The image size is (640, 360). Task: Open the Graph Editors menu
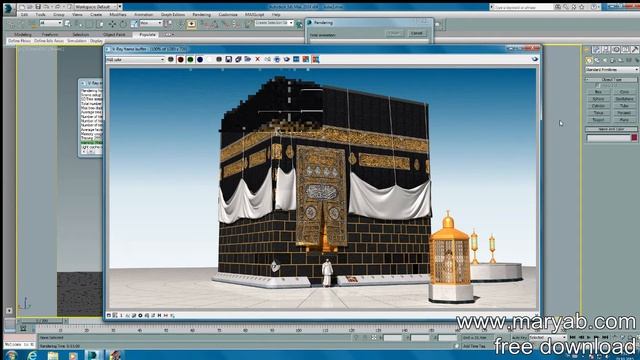pos(173,15)
